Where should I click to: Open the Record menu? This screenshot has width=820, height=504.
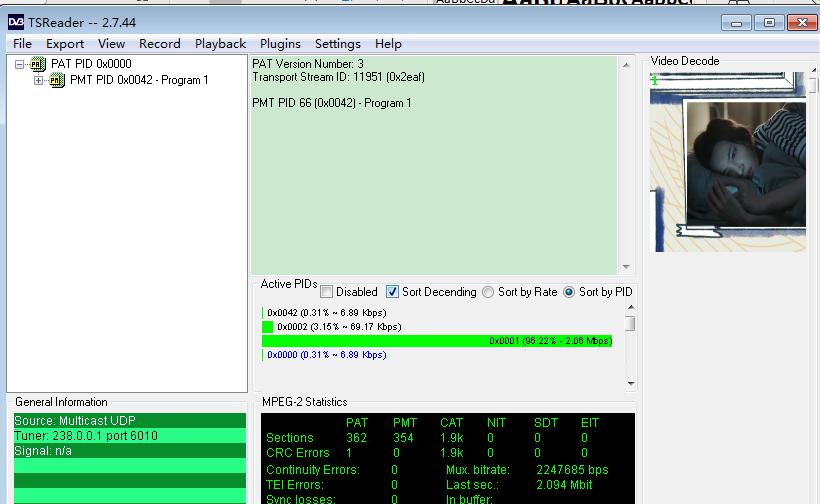click(x=160, y=43)
